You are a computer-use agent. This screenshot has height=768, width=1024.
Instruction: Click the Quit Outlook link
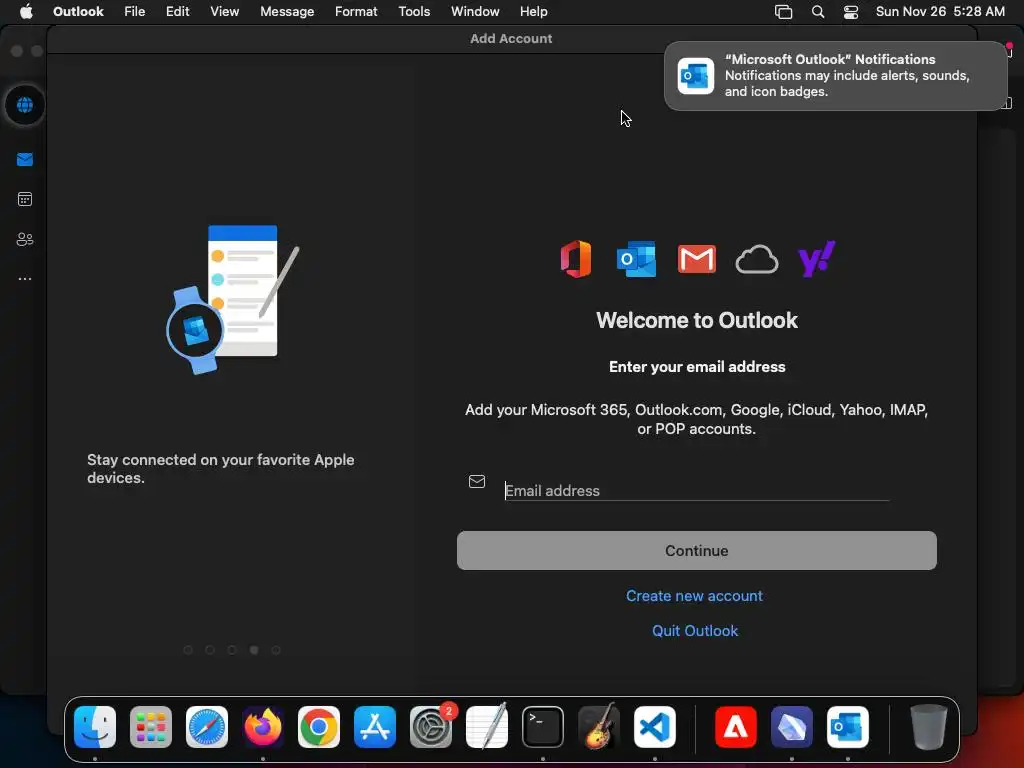click(695, 630)
